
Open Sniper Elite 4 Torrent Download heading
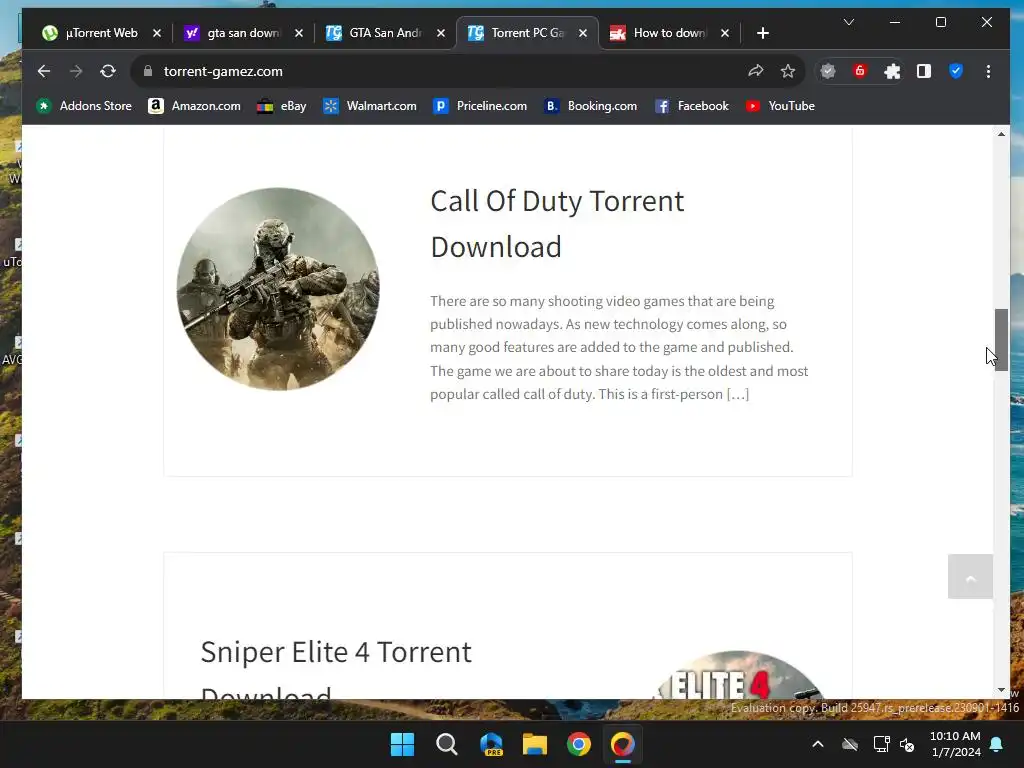336,667
